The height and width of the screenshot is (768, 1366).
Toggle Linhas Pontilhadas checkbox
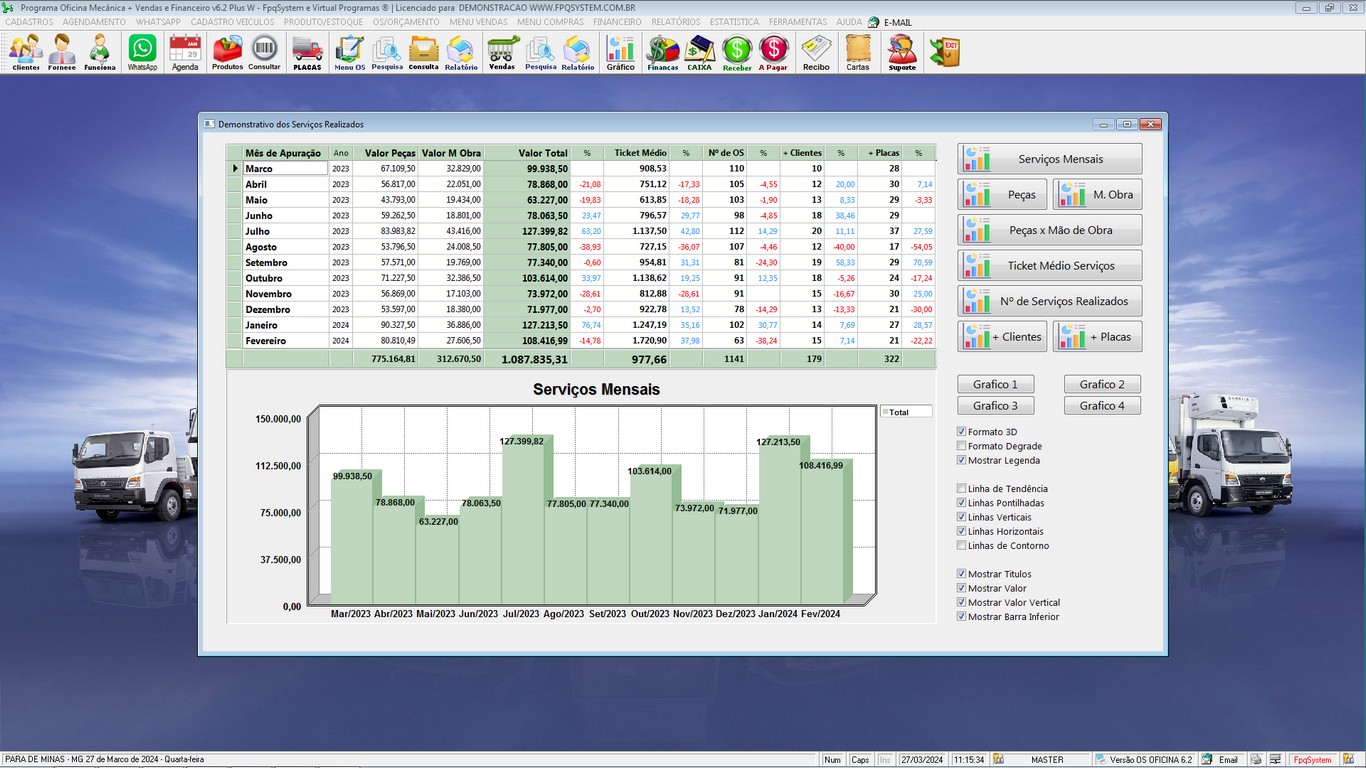(x=962, y=503)
